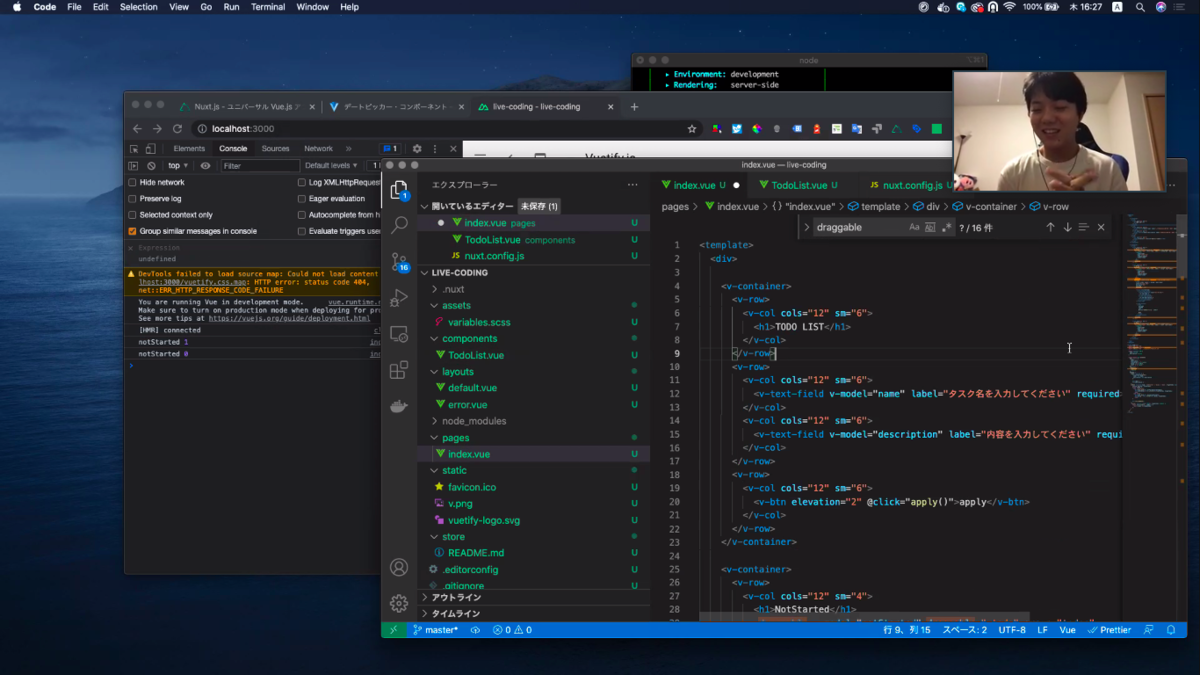The height and width of the screenshot is (675, 1200).
Task: Open the Manage gear in activity bar
Action: click(x=399, y=603)
